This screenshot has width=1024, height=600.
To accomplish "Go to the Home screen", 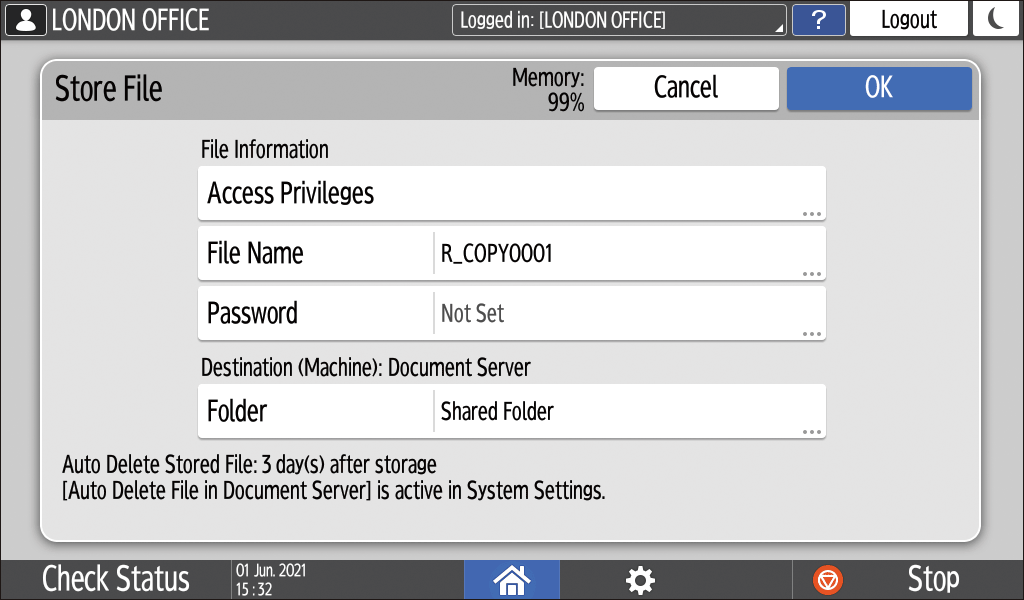I will (512, 579).
